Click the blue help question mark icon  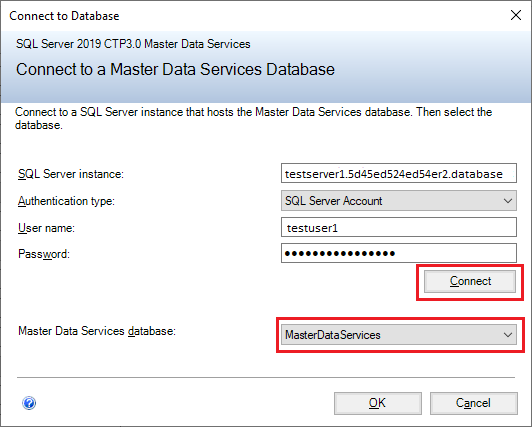[29, 403]
